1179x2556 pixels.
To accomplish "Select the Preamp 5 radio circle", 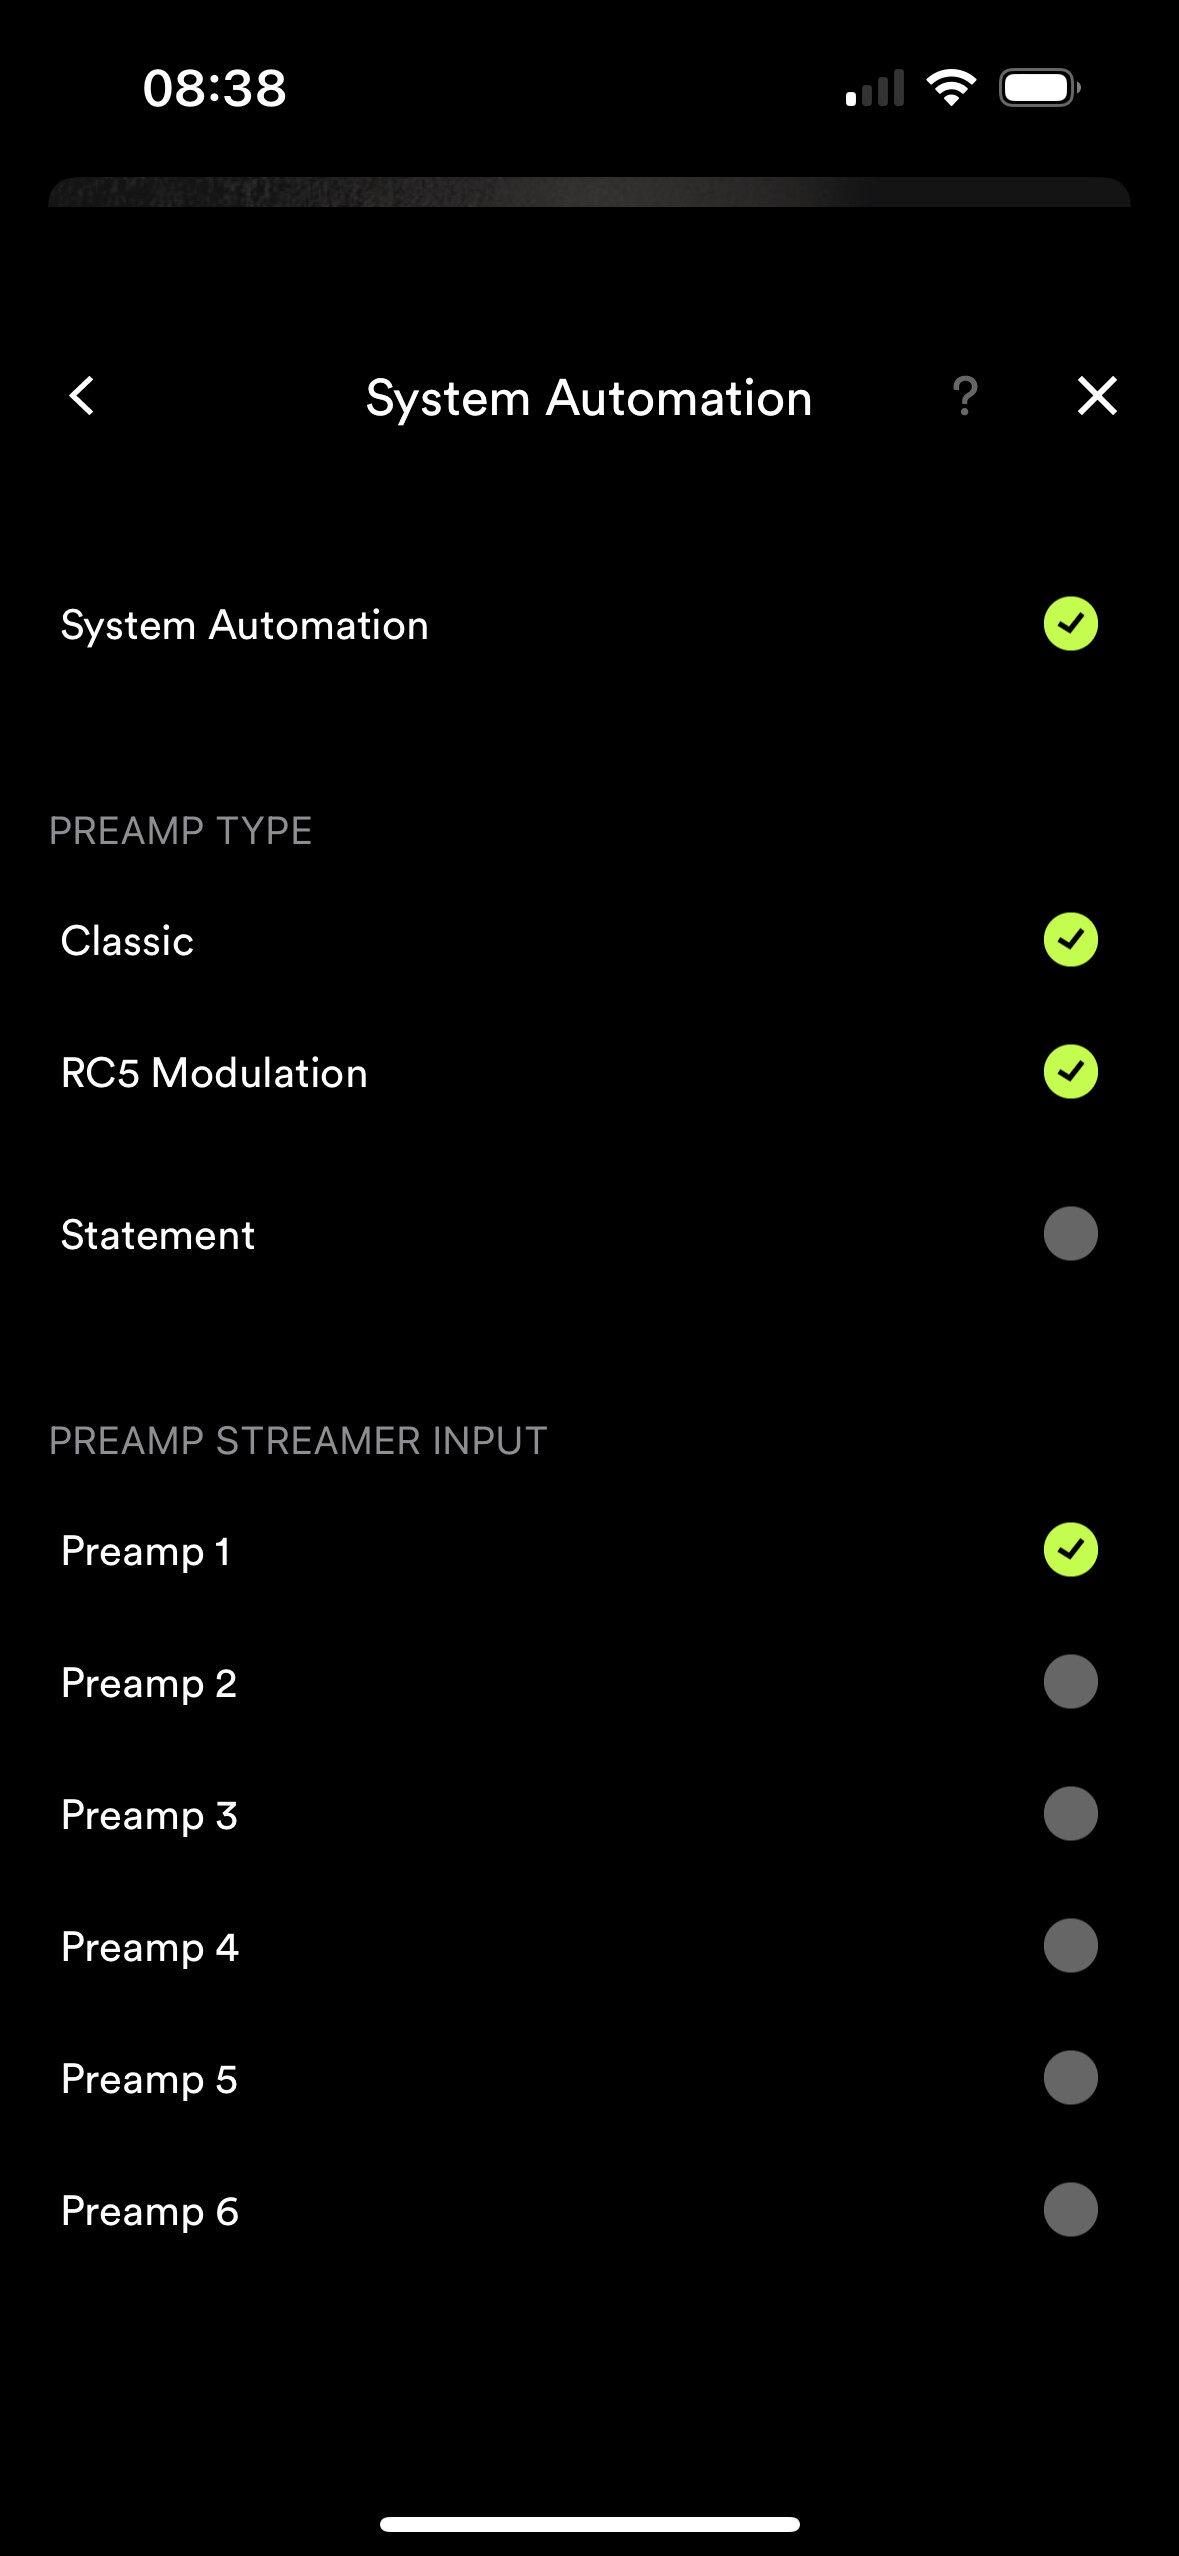I will (x=1070, y=2078).
